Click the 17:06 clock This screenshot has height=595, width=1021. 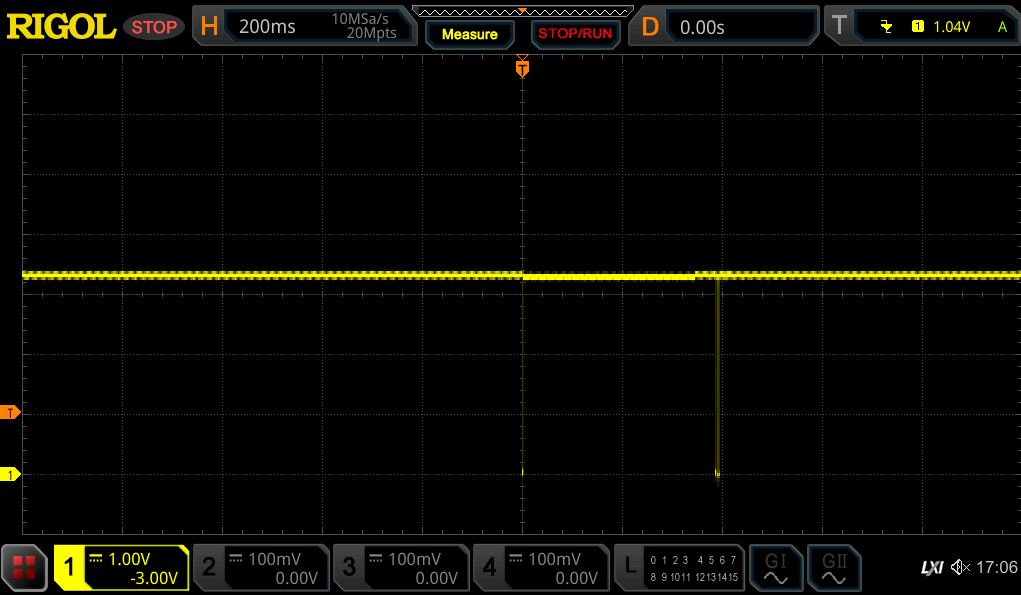click(x=996, y=567)
